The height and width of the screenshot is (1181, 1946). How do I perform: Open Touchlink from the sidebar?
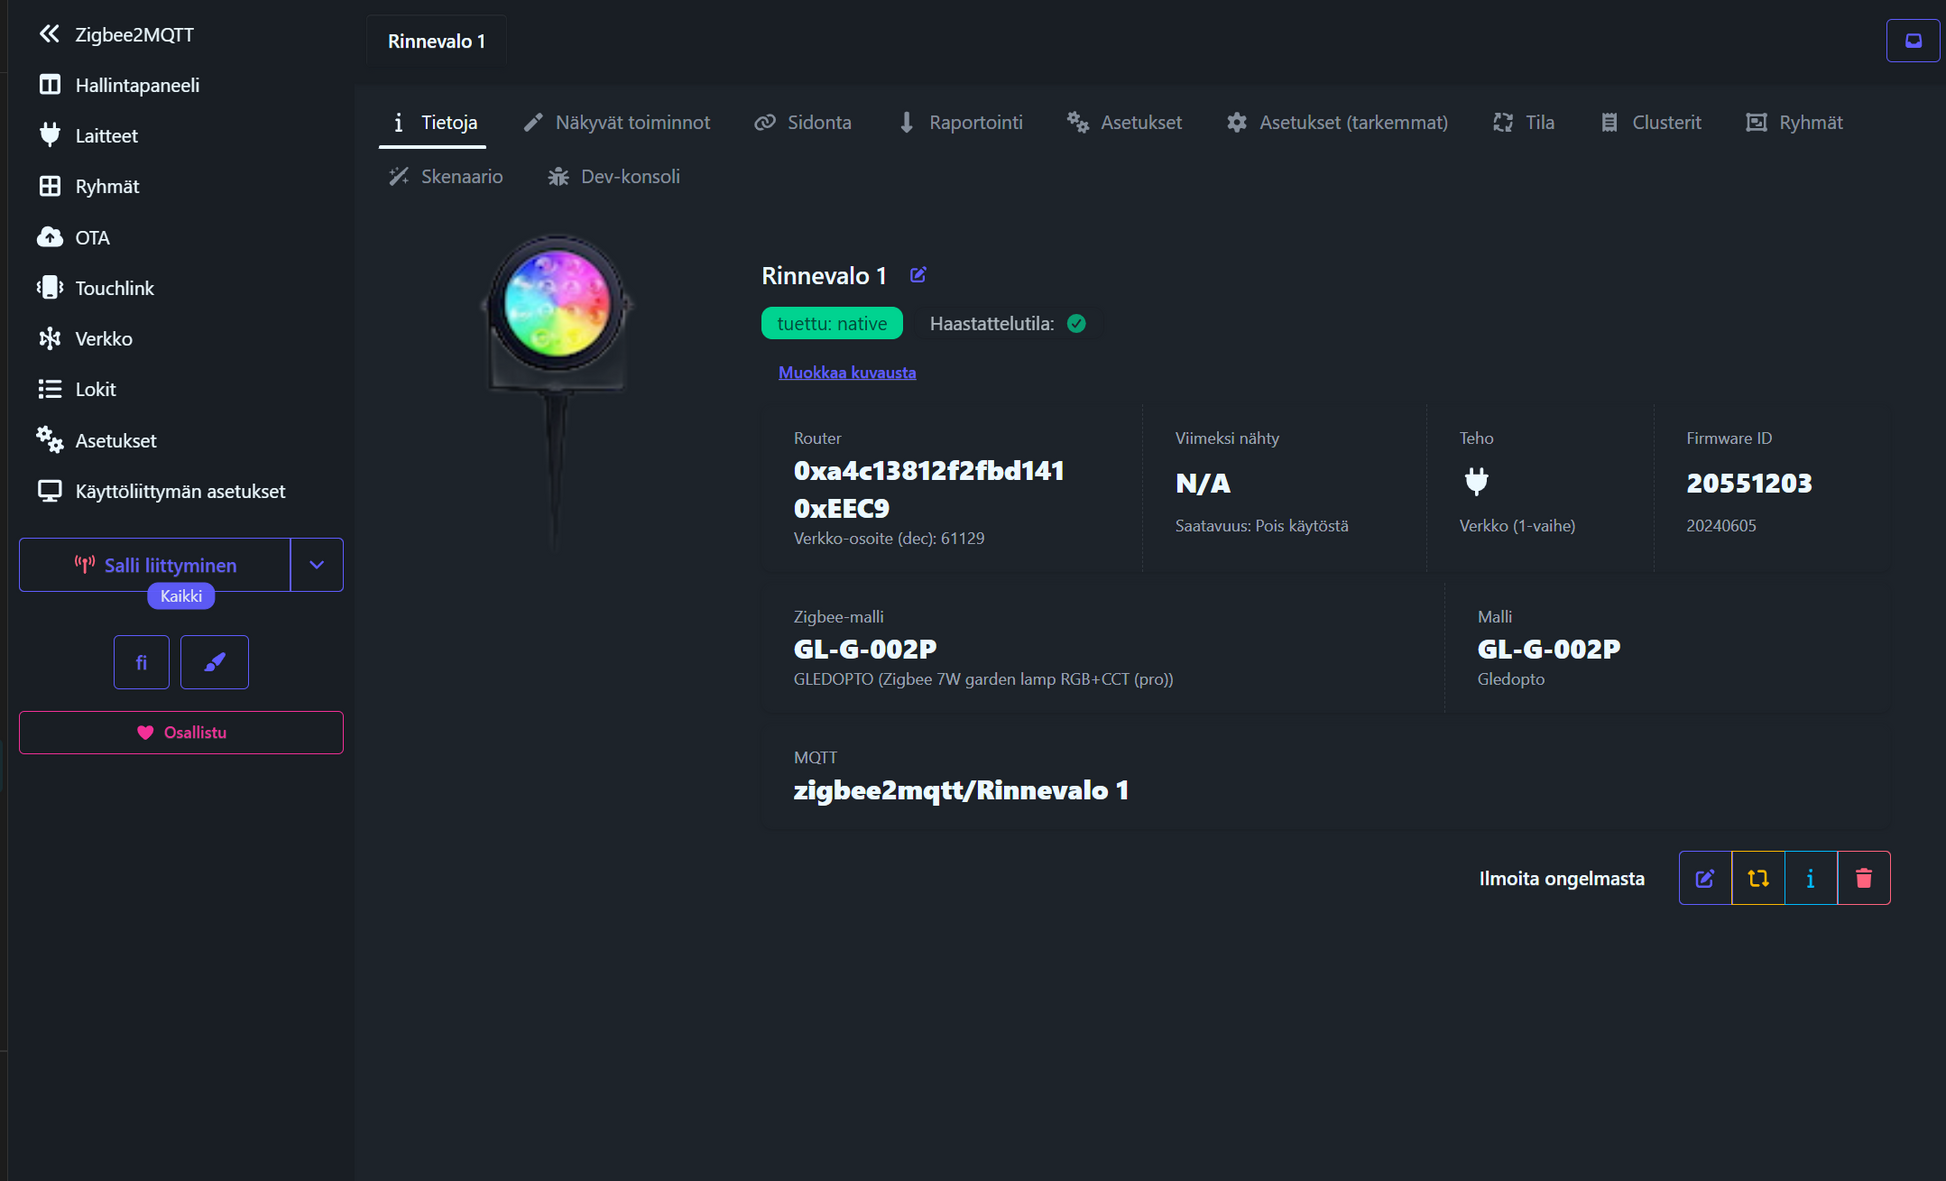coord(114,288)
